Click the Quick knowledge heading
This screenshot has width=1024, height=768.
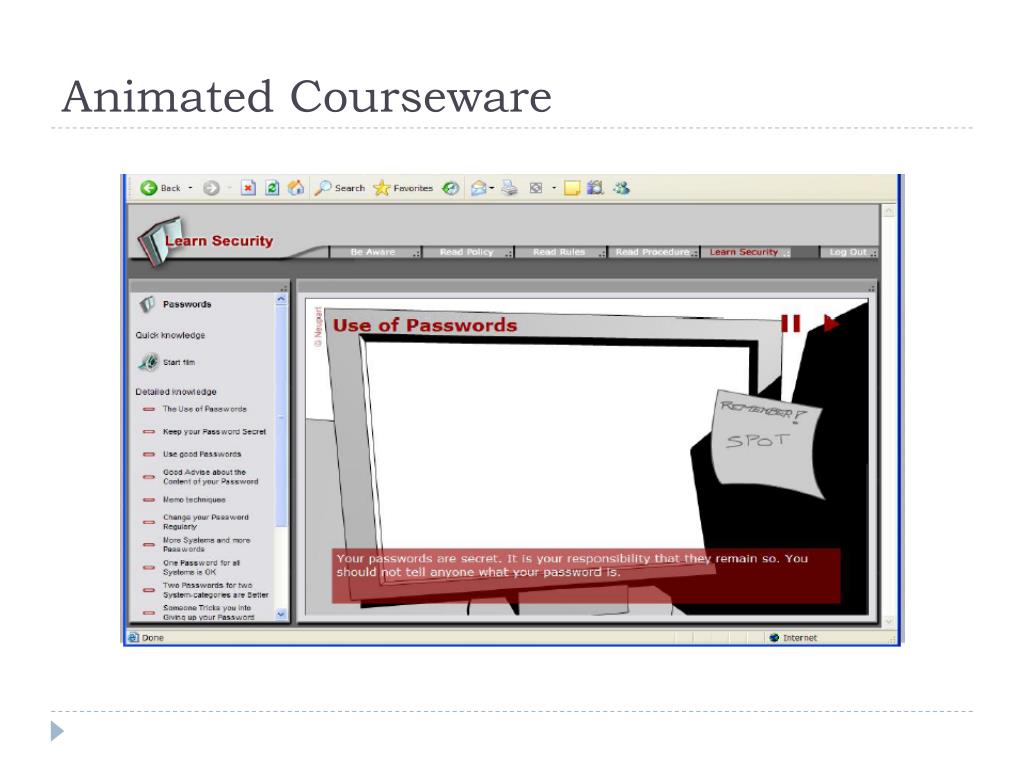pos(170,335)
